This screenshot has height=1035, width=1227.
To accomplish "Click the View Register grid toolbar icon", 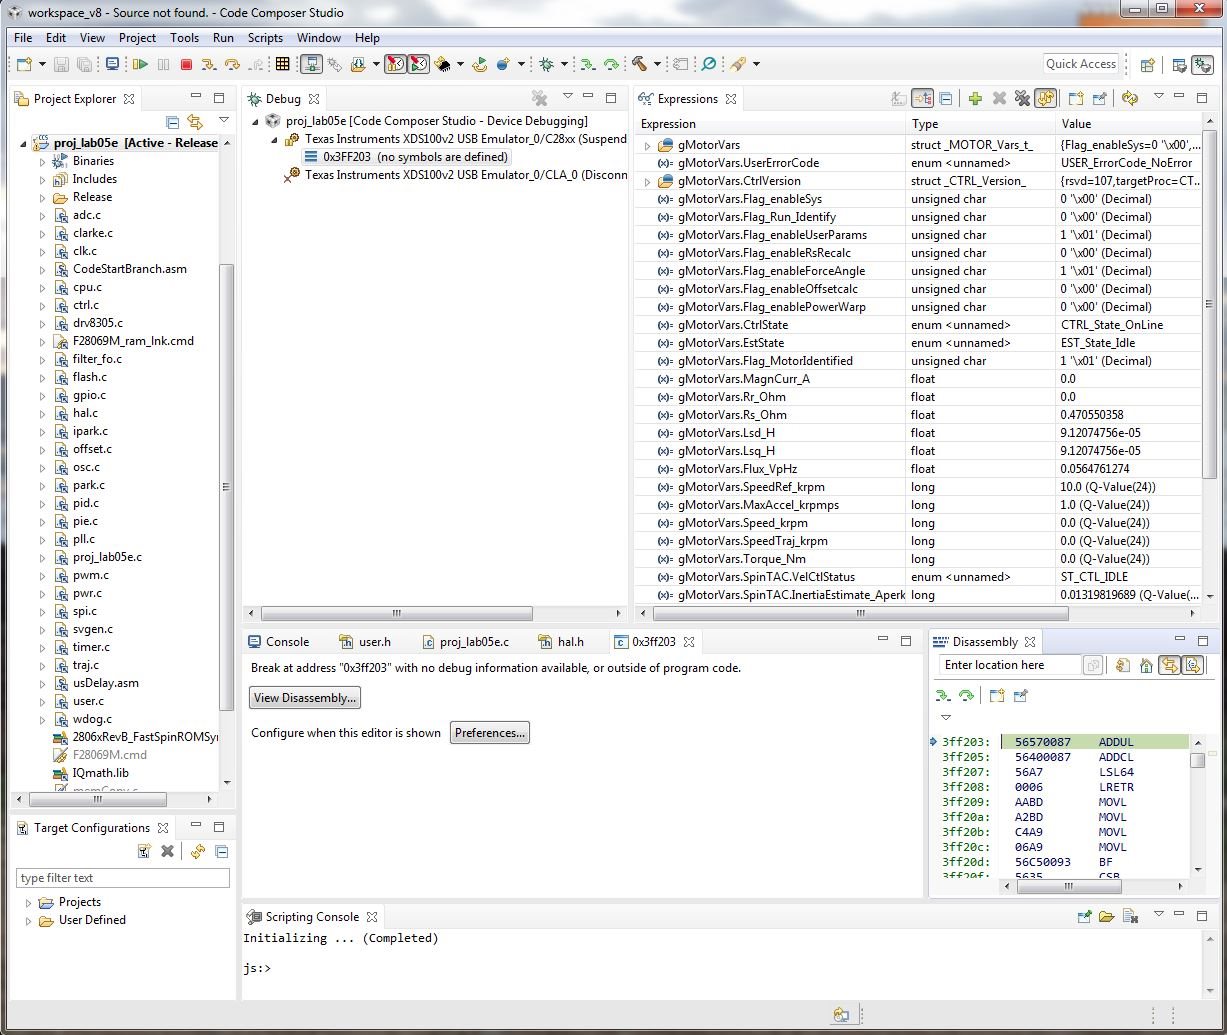I will point(283,64).
